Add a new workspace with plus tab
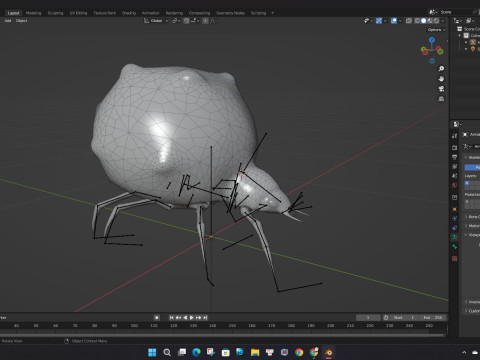480x360 pixels. 272,13
